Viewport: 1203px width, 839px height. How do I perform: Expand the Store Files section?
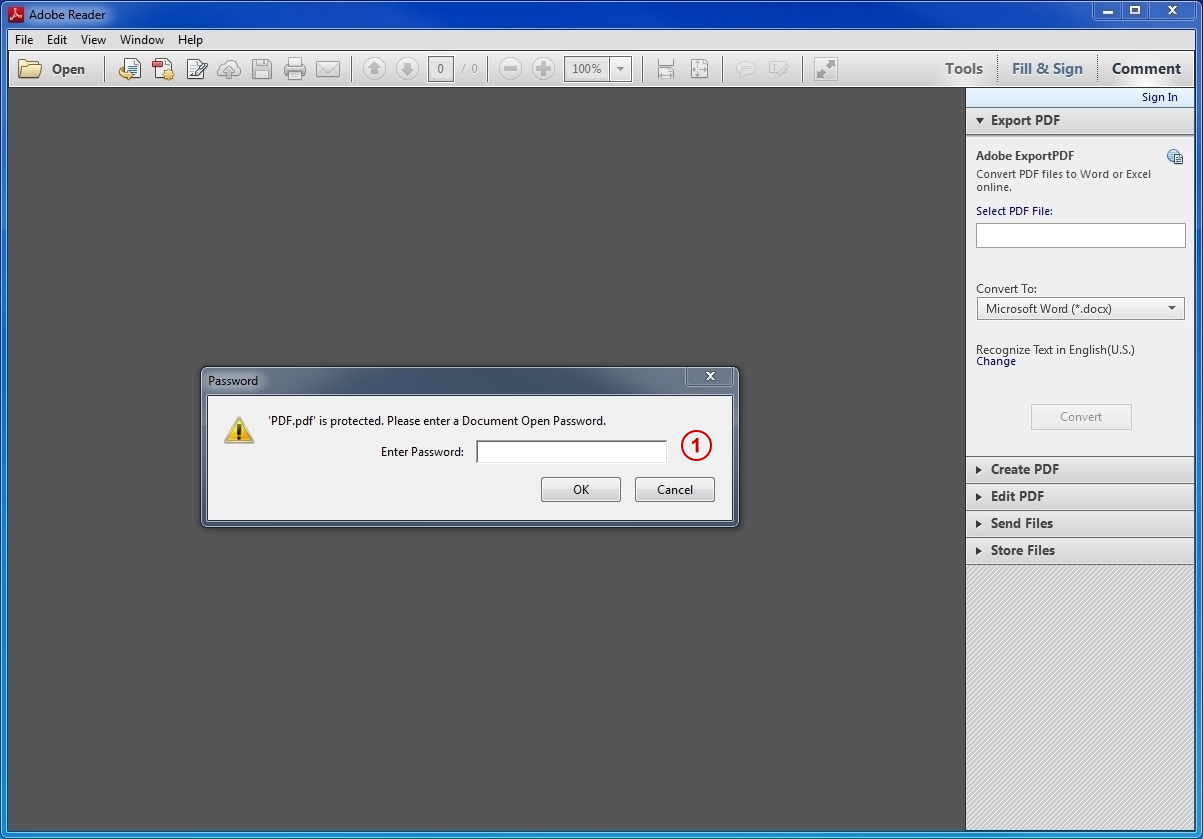coord(1080,550)
